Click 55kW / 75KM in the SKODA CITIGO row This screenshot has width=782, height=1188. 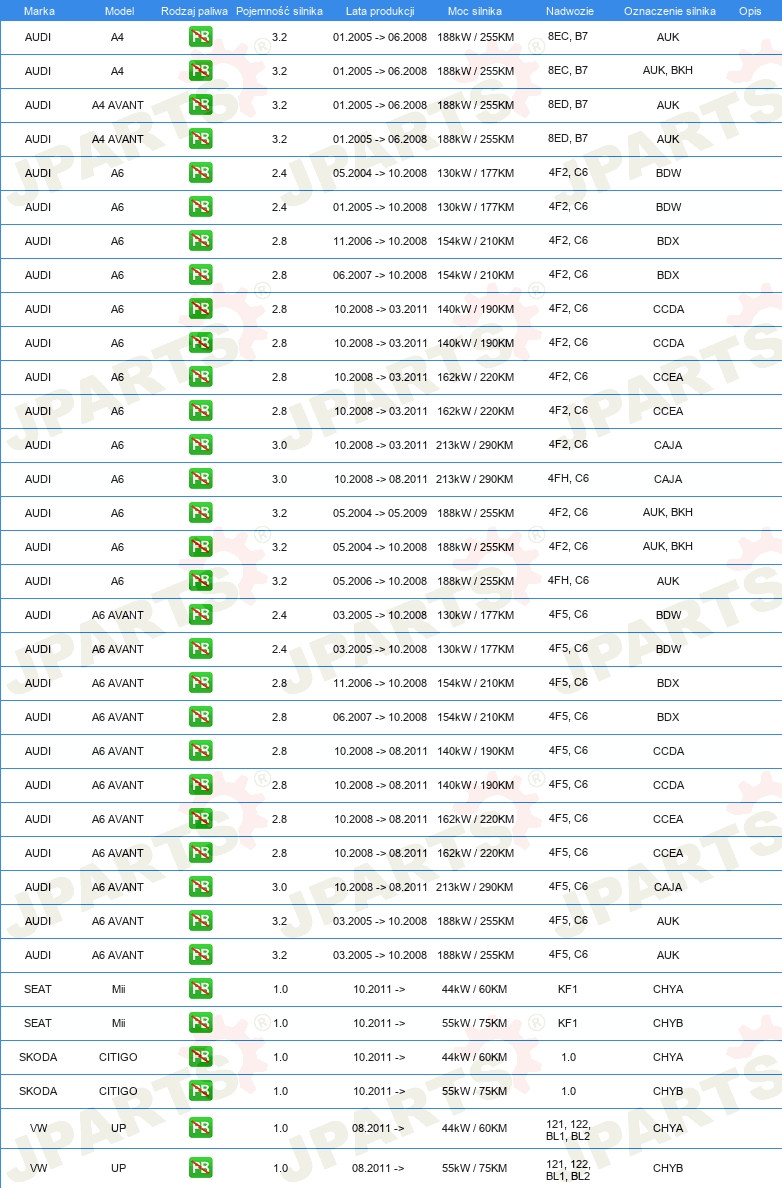pyautogui.click(x=474, y=1092)
